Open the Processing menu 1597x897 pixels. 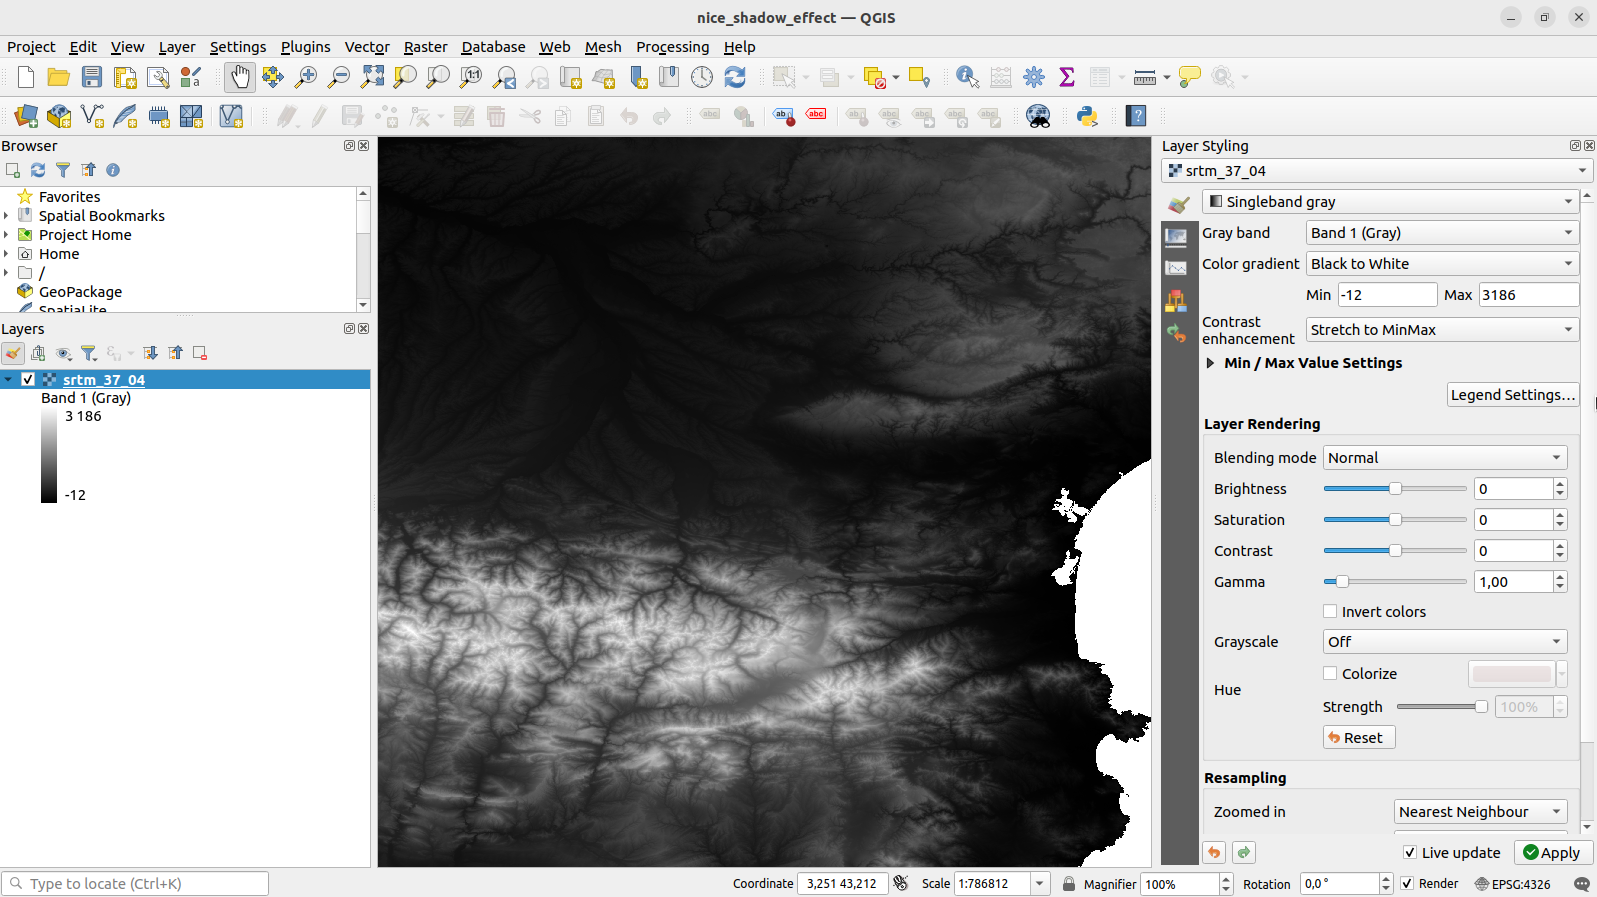(672, 47)
